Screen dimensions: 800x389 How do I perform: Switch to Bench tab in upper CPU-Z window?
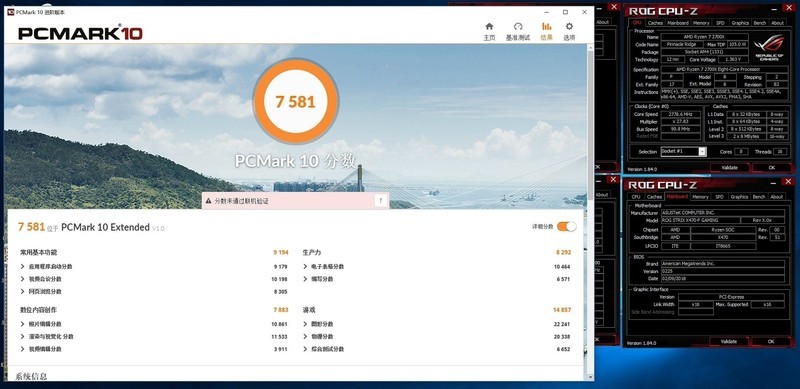tap(760, 22)
